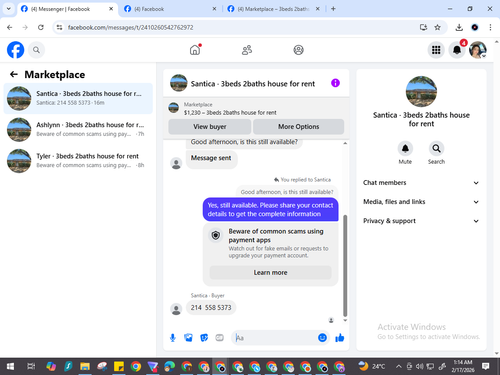Reload the page in Chrome

(41, 27)
